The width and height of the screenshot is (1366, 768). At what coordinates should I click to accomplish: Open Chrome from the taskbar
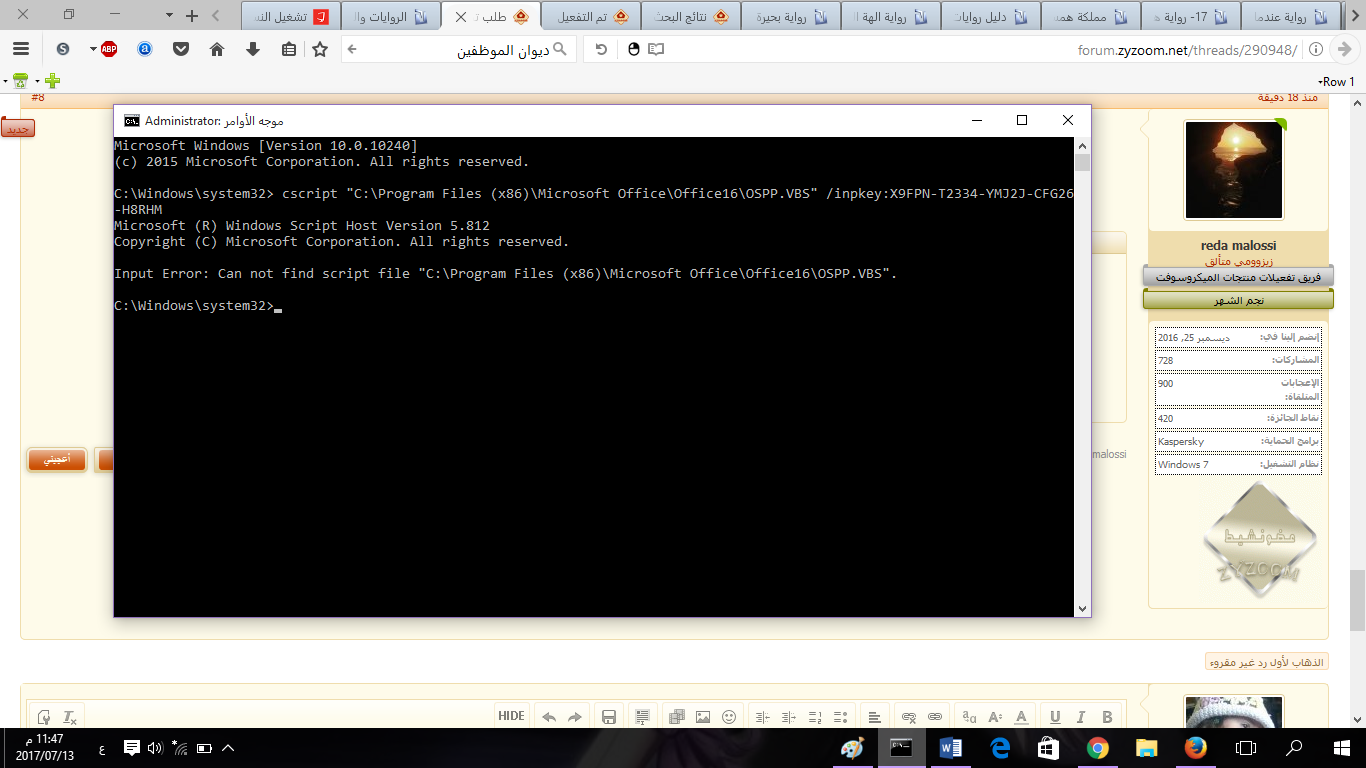coord(1098,747)
